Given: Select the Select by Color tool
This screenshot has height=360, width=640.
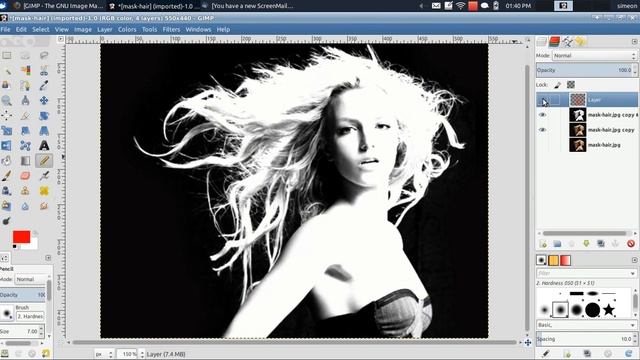Looking at the screenshot, I should 25,71.
